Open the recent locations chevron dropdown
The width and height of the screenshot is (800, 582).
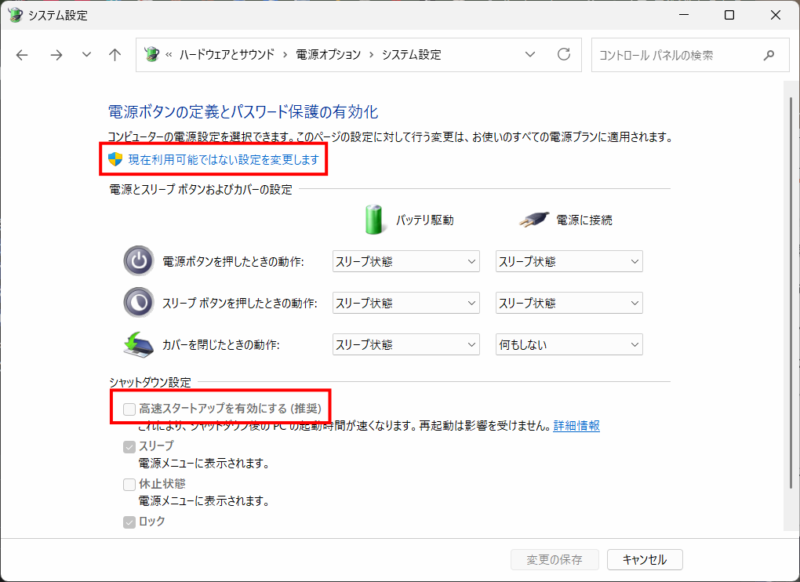(x=86, y=55)
